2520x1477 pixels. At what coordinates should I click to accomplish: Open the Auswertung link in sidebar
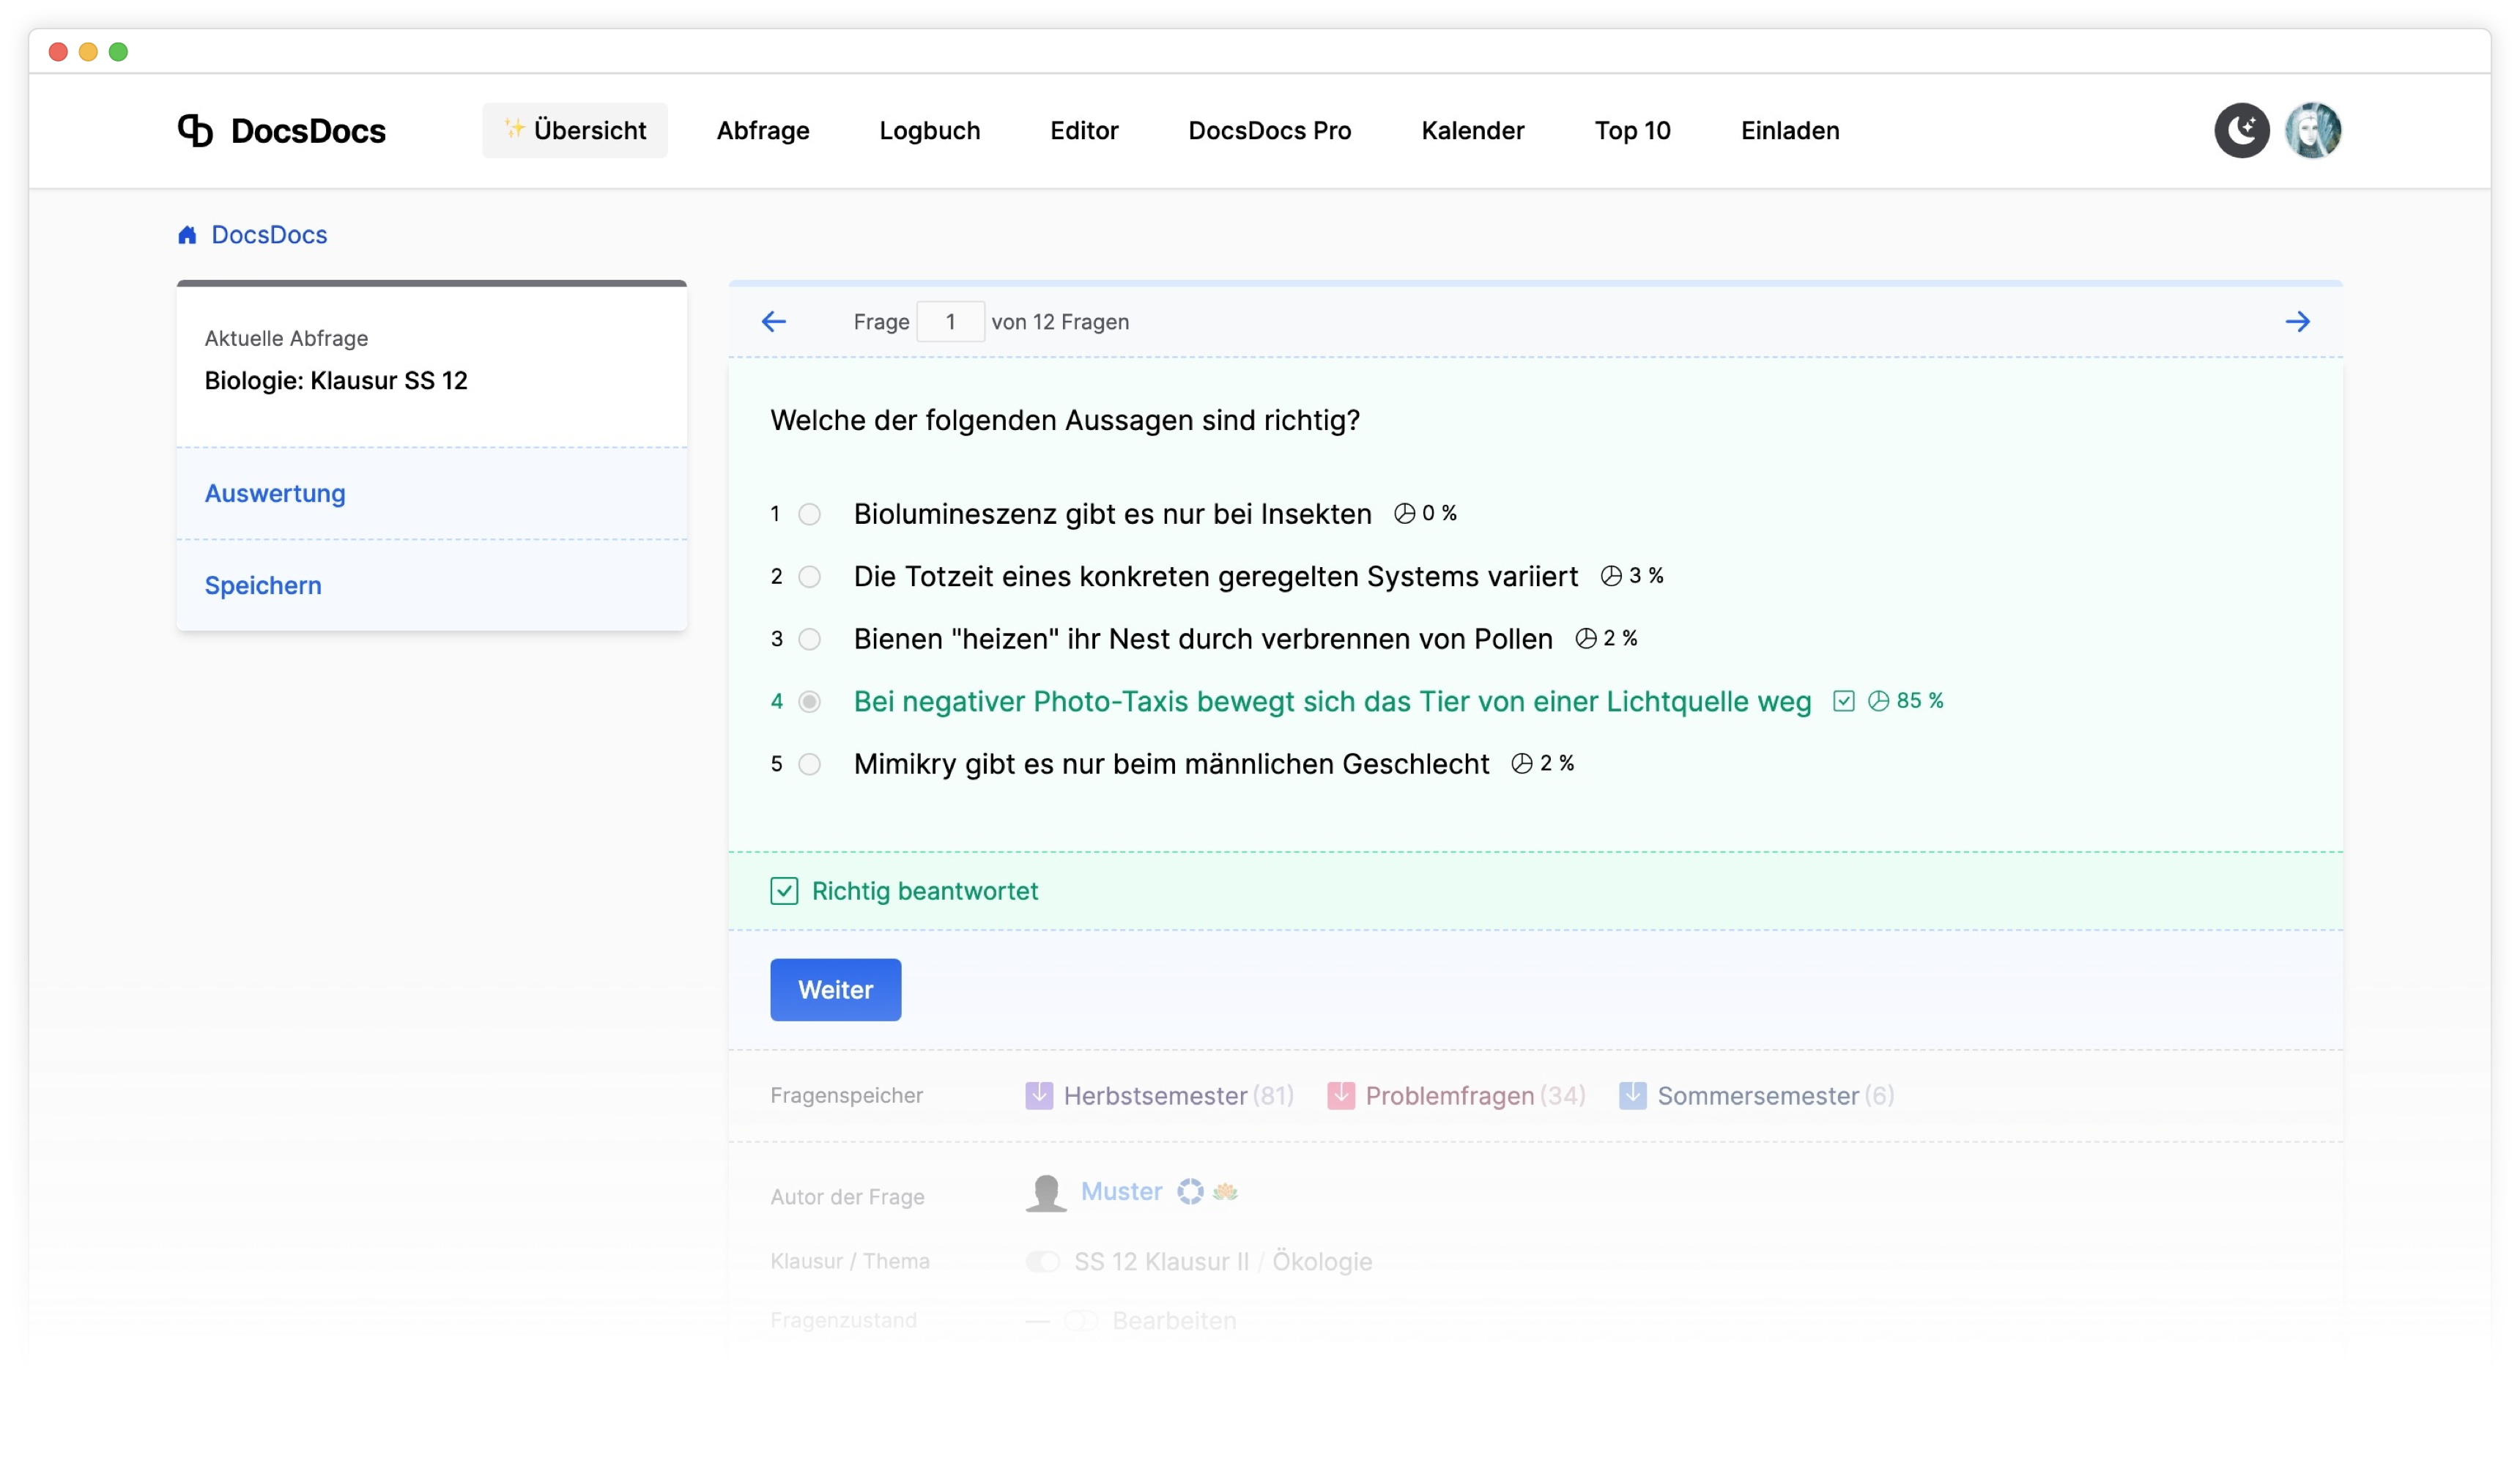275,493
